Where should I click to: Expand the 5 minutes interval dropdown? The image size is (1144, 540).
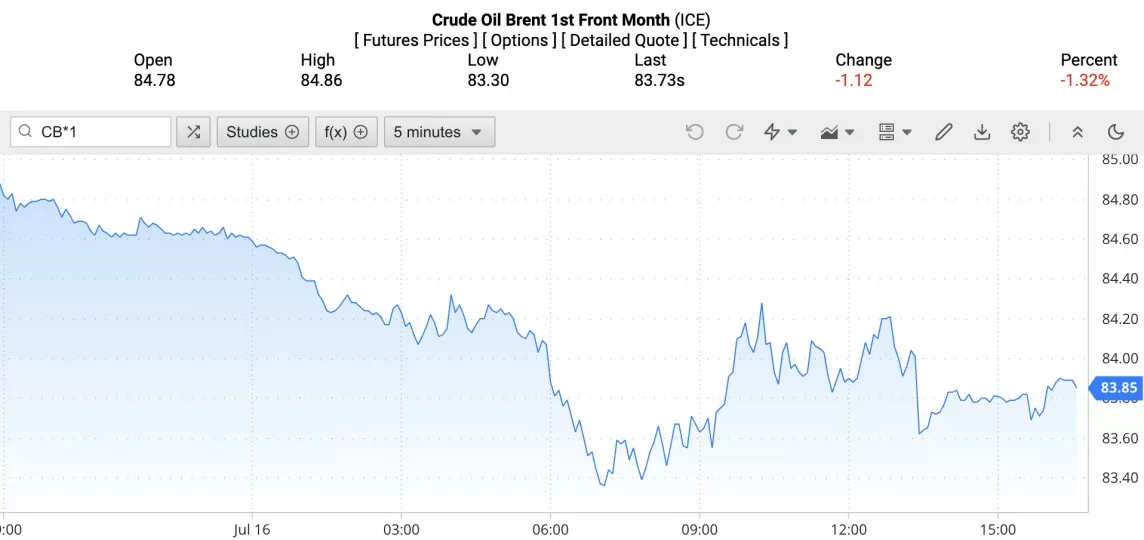(x=439, y=132)
